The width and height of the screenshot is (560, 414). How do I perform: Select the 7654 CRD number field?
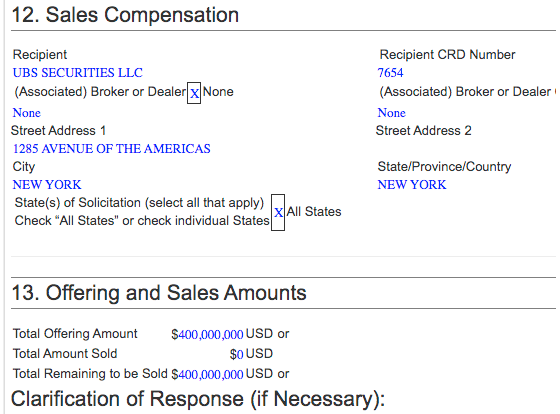390,73
